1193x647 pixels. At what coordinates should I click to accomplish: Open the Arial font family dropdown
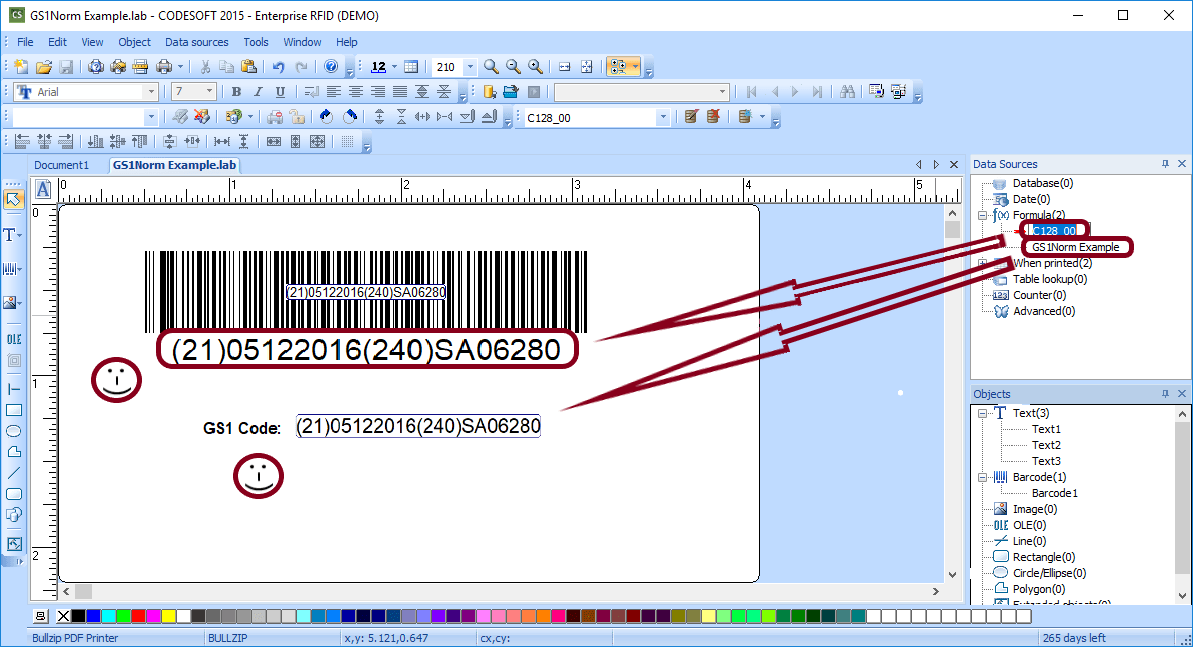pyautogui.click(x=152, y=91)
